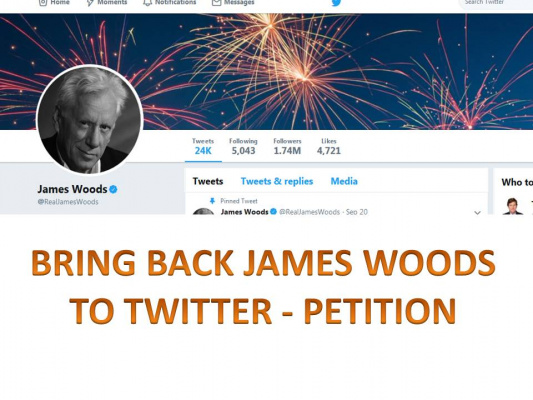
Task: Expand the pinned tweet options chevron
Action: pyautogui.click(x=477, y=213)
